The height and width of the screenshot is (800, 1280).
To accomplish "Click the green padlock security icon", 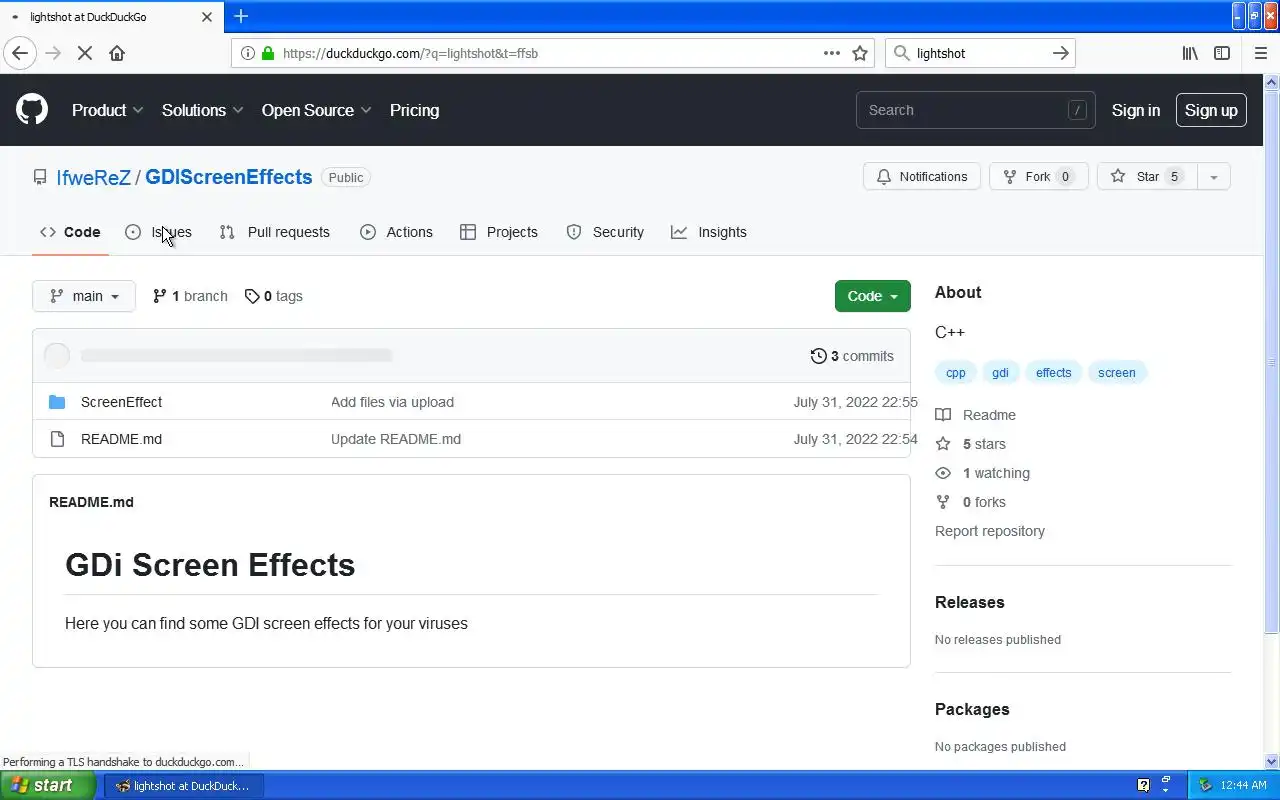I will 268,53.
